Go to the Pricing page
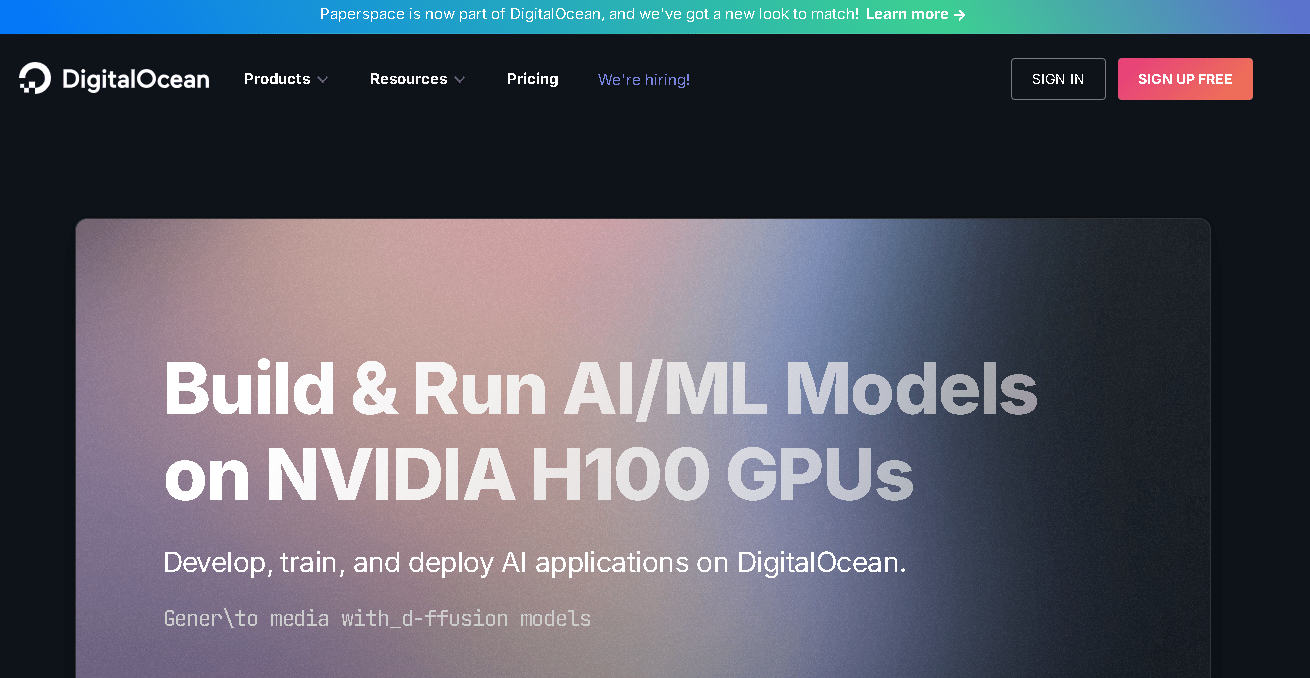The height and width of the screenshot is (678, 1310). coord(532,79)
